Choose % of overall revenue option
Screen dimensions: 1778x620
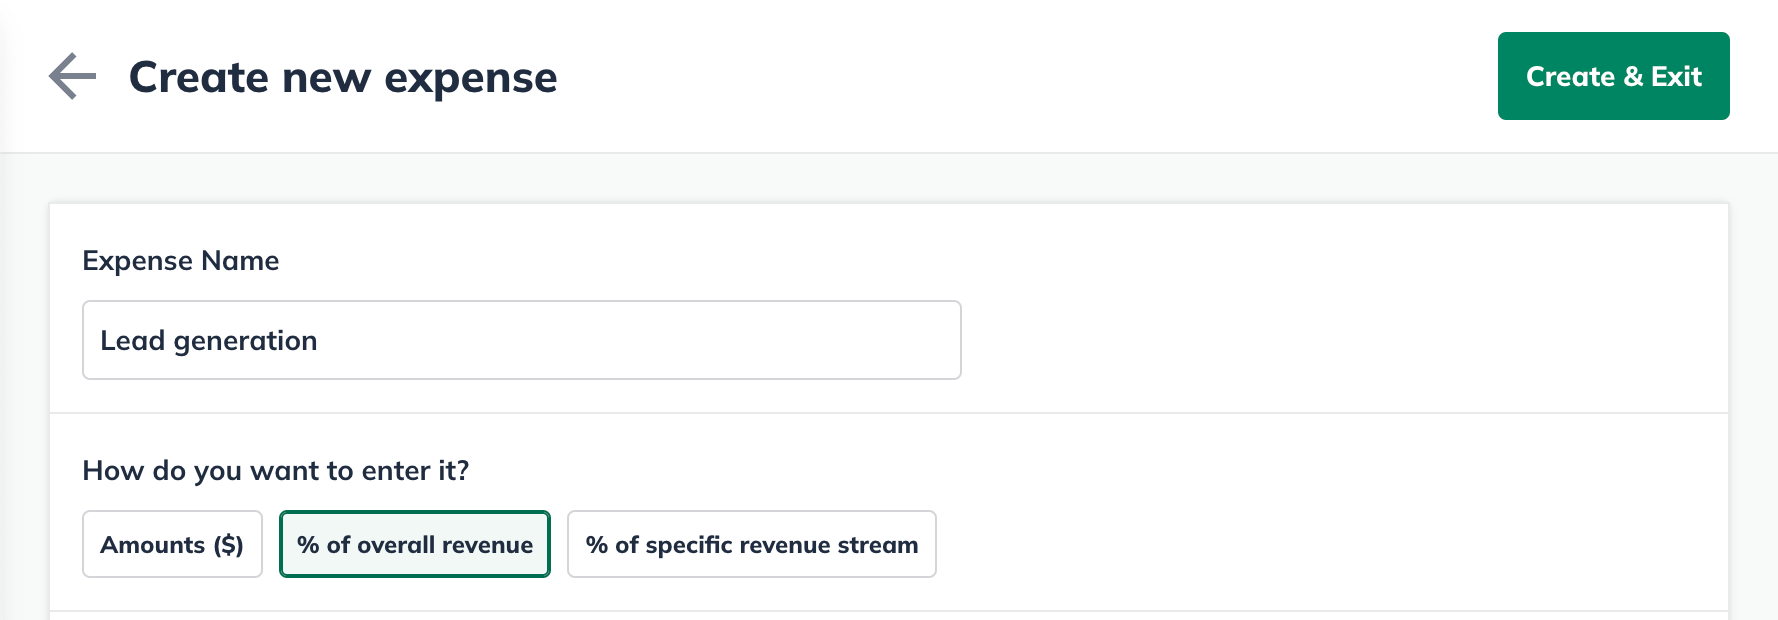[415, 544]
